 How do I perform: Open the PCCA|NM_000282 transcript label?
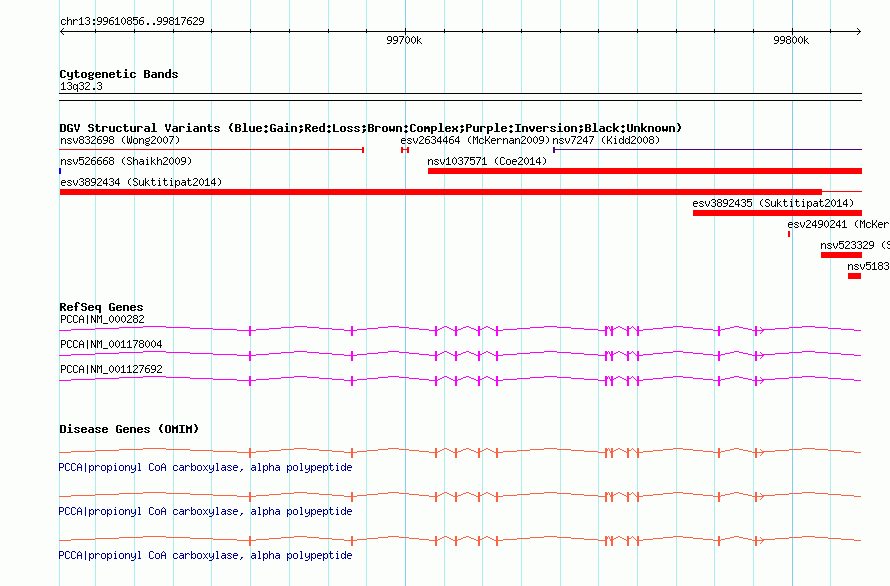point(102,319)
